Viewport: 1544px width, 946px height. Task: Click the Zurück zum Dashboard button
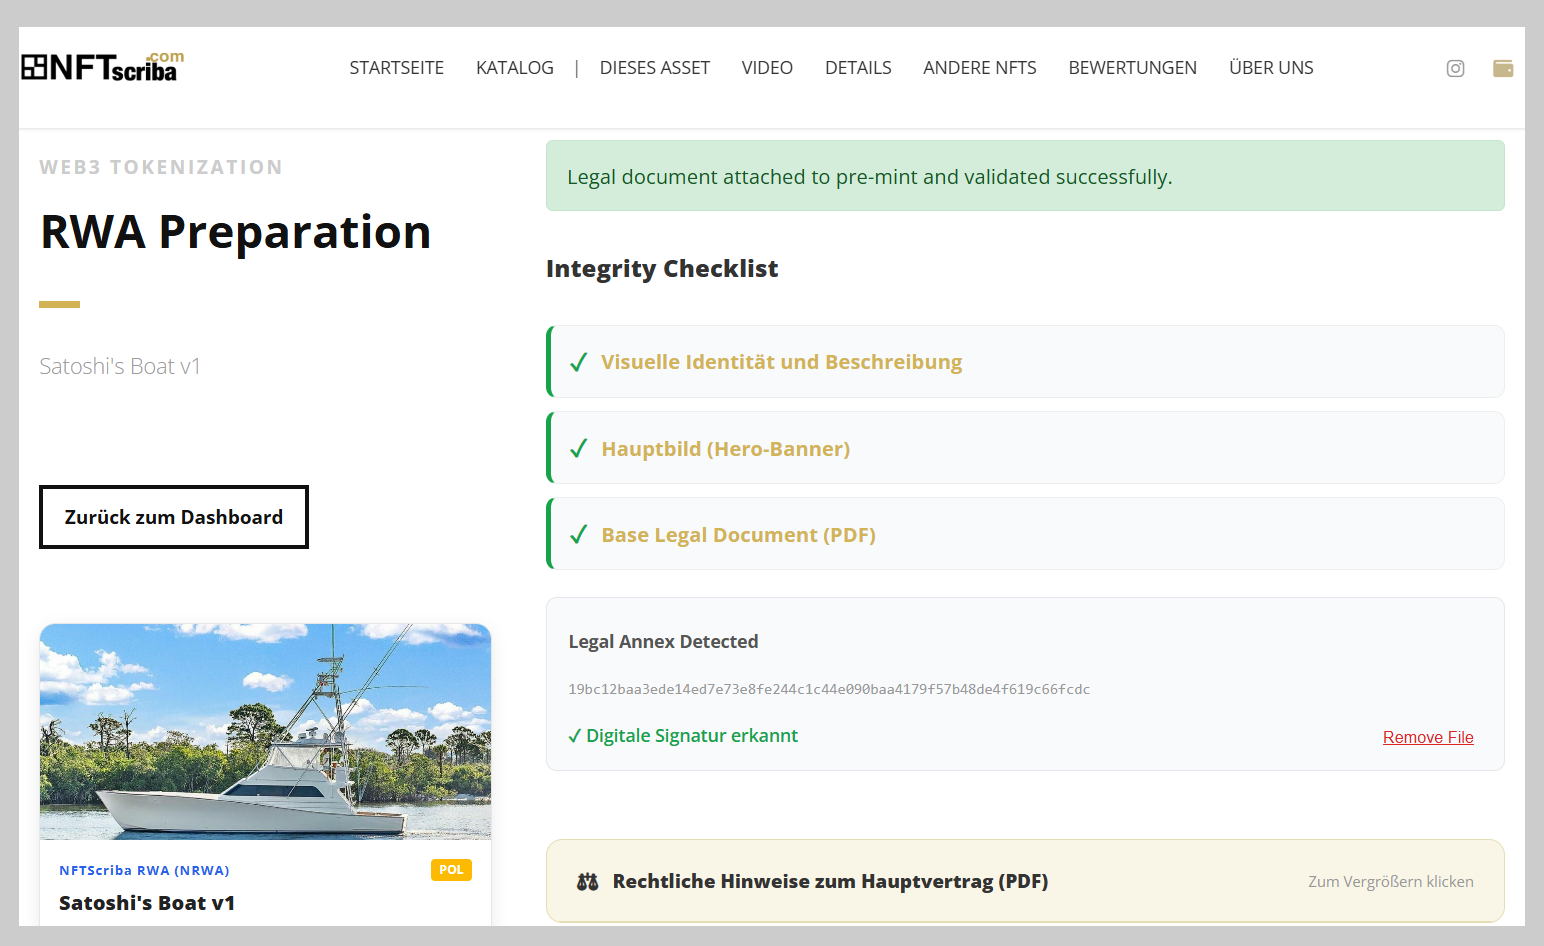[x=174, y=517]
